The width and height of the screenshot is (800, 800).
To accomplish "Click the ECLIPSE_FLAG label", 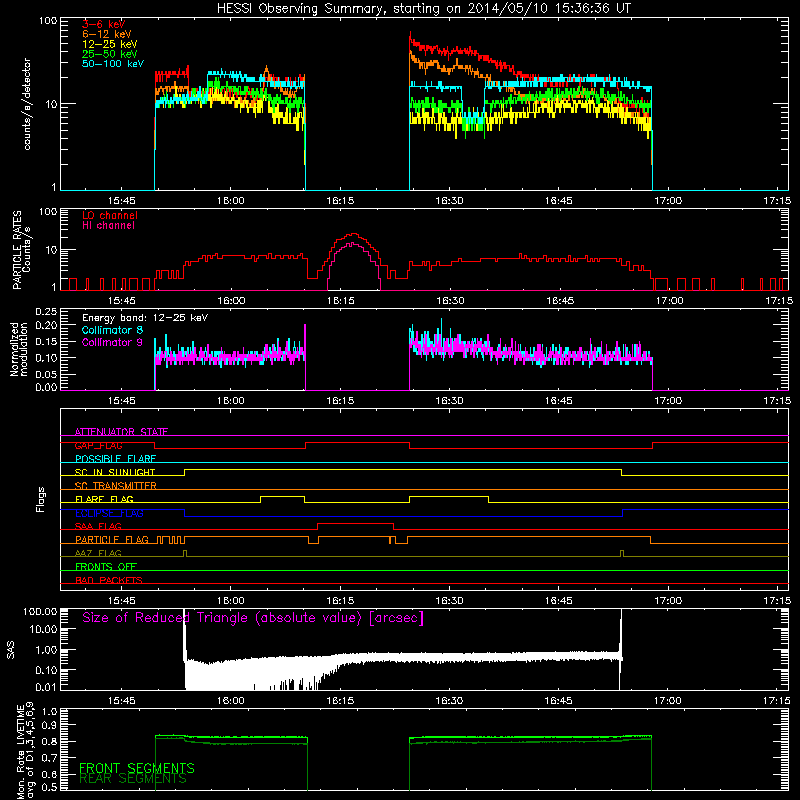I will coord(109,513).
